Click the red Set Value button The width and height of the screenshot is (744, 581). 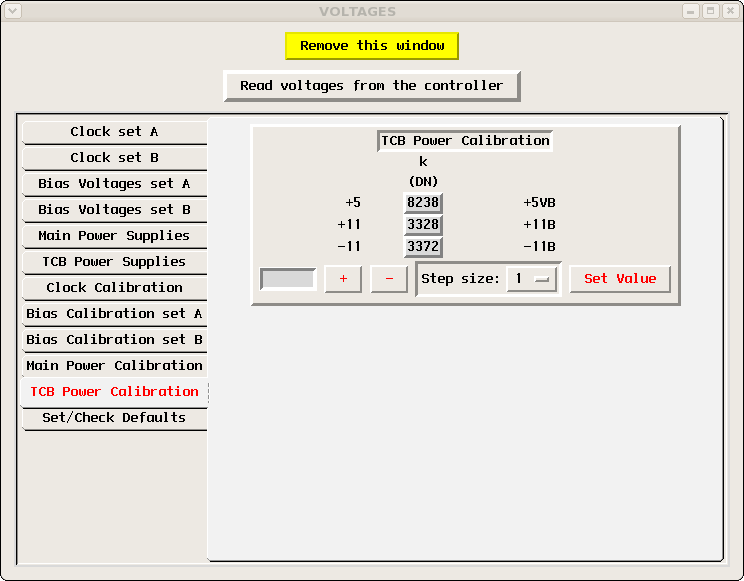tap(620, 279)
